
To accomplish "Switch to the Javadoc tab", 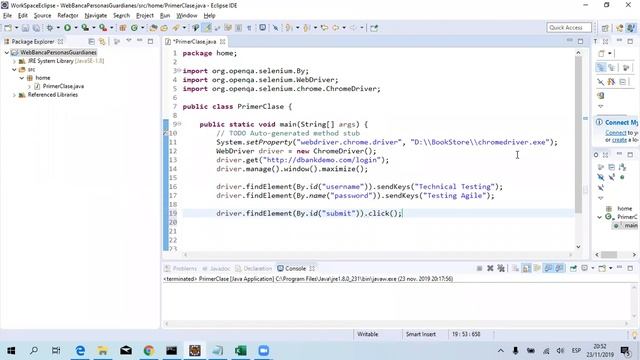I will point(216,268).
